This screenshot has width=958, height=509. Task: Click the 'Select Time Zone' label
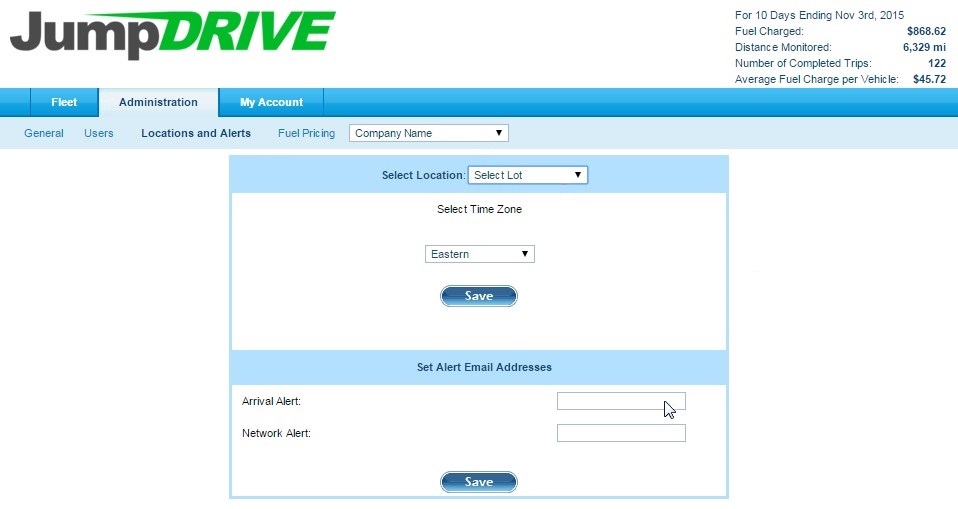[480, 209]
